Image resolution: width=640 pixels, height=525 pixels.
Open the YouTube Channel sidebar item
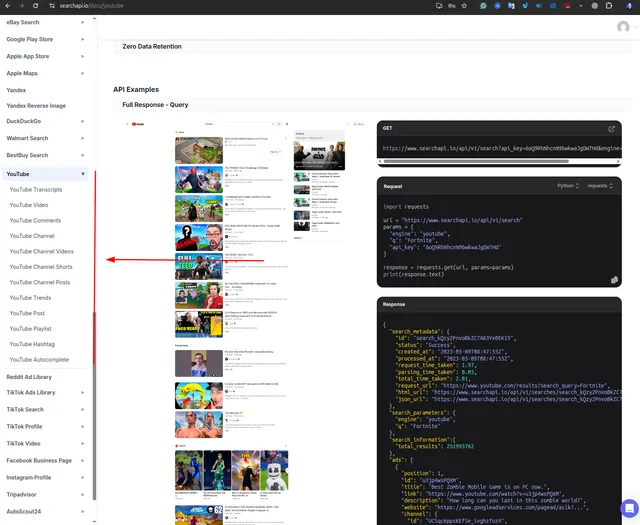click(x=32, y=236)
